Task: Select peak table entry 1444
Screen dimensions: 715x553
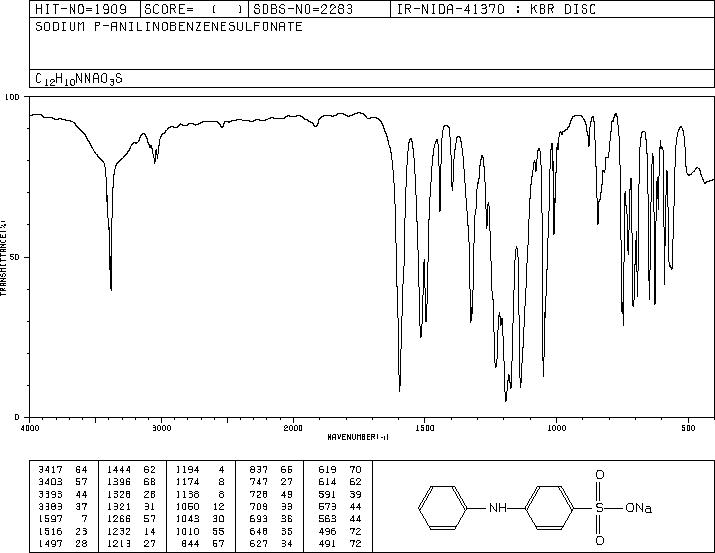Action: point(119,470)
